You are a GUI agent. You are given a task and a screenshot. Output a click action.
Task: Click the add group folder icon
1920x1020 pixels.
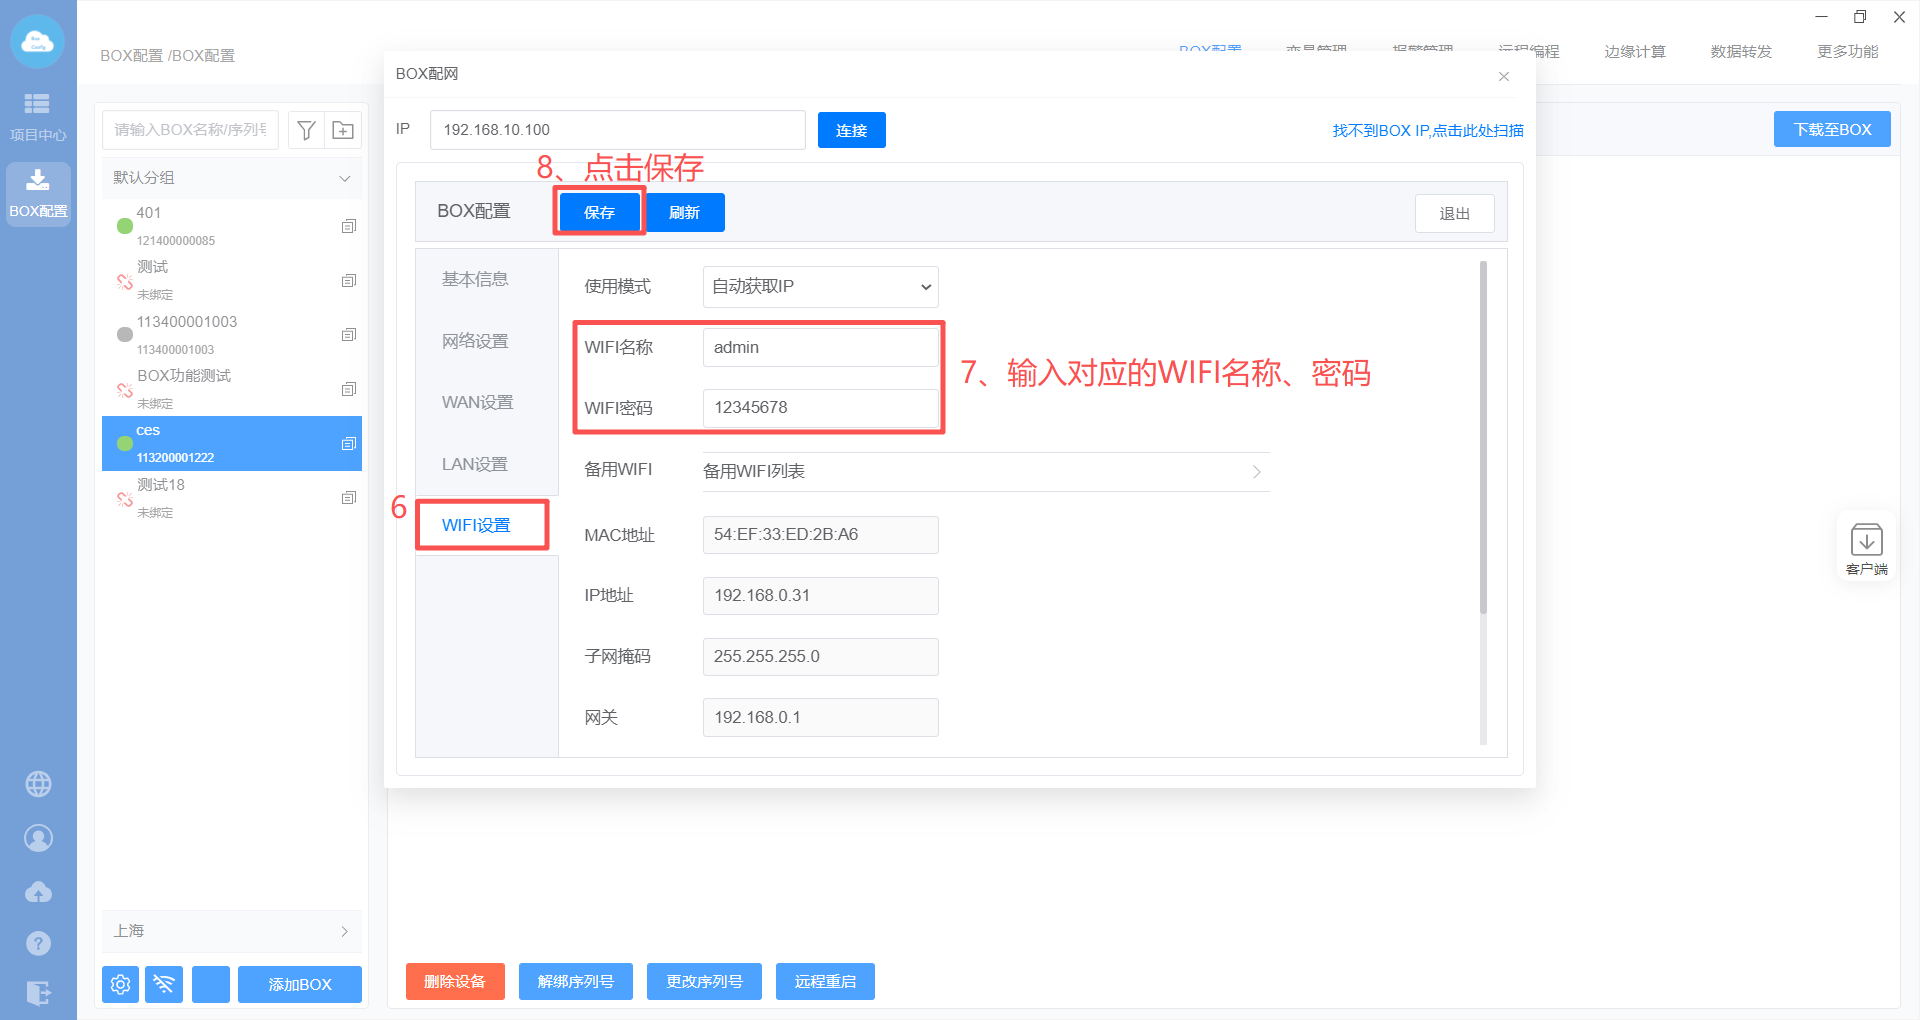pyautogui.click(x=343, y=130)
